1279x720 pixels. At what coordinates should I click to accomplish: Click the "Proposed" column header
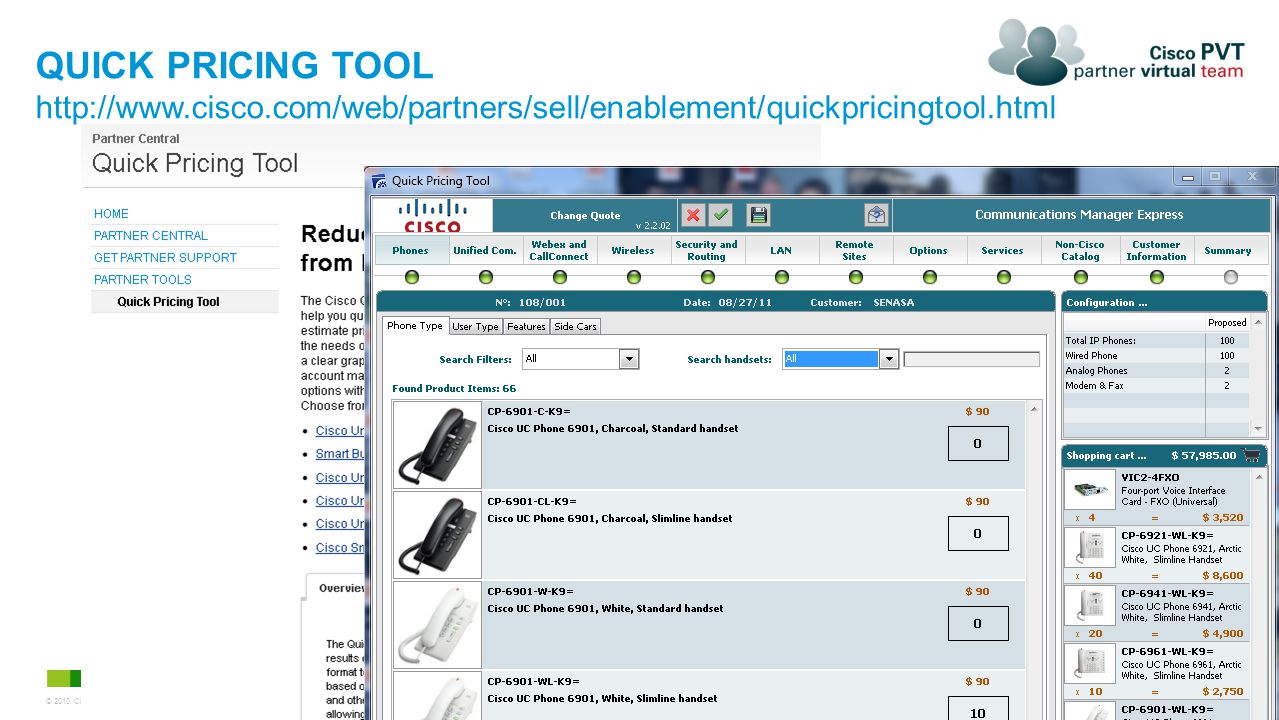tap(1227, 323)
